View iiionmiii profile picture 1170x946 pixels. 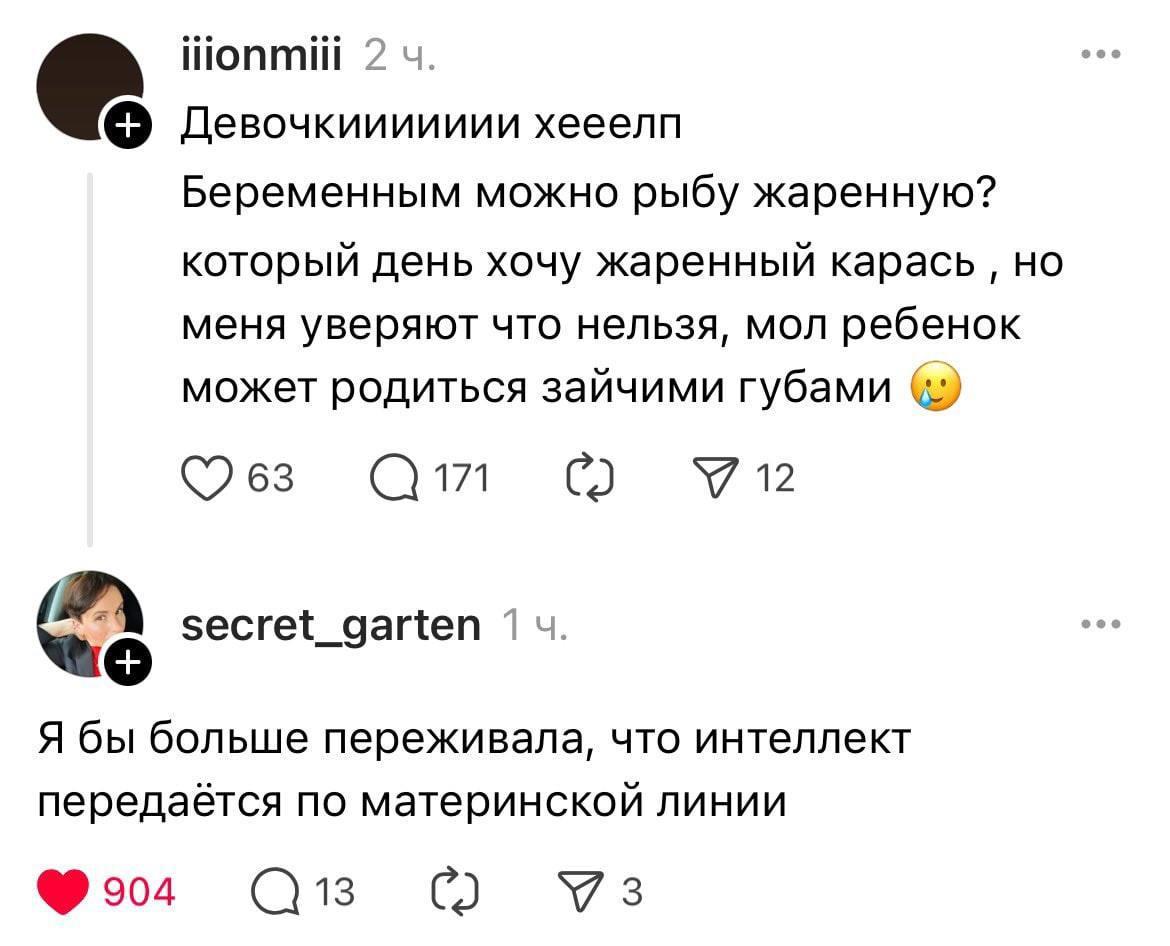(x=90, y=85)
